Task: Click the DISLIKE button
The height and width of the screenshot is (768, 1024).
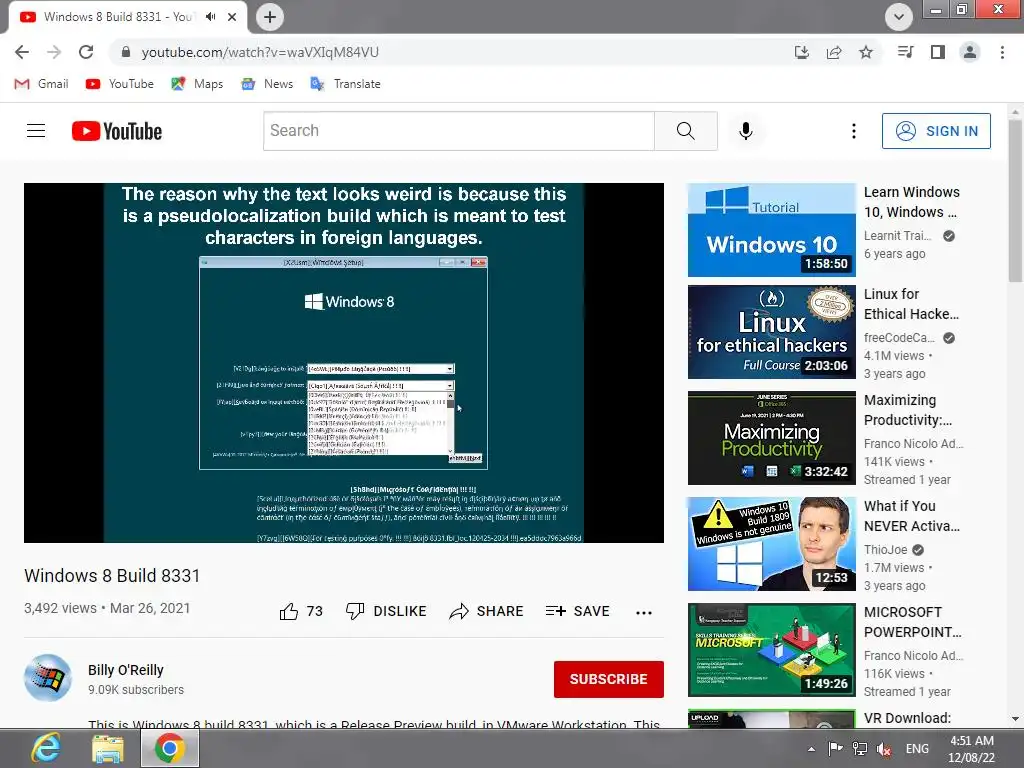Action: coord(386,611)
